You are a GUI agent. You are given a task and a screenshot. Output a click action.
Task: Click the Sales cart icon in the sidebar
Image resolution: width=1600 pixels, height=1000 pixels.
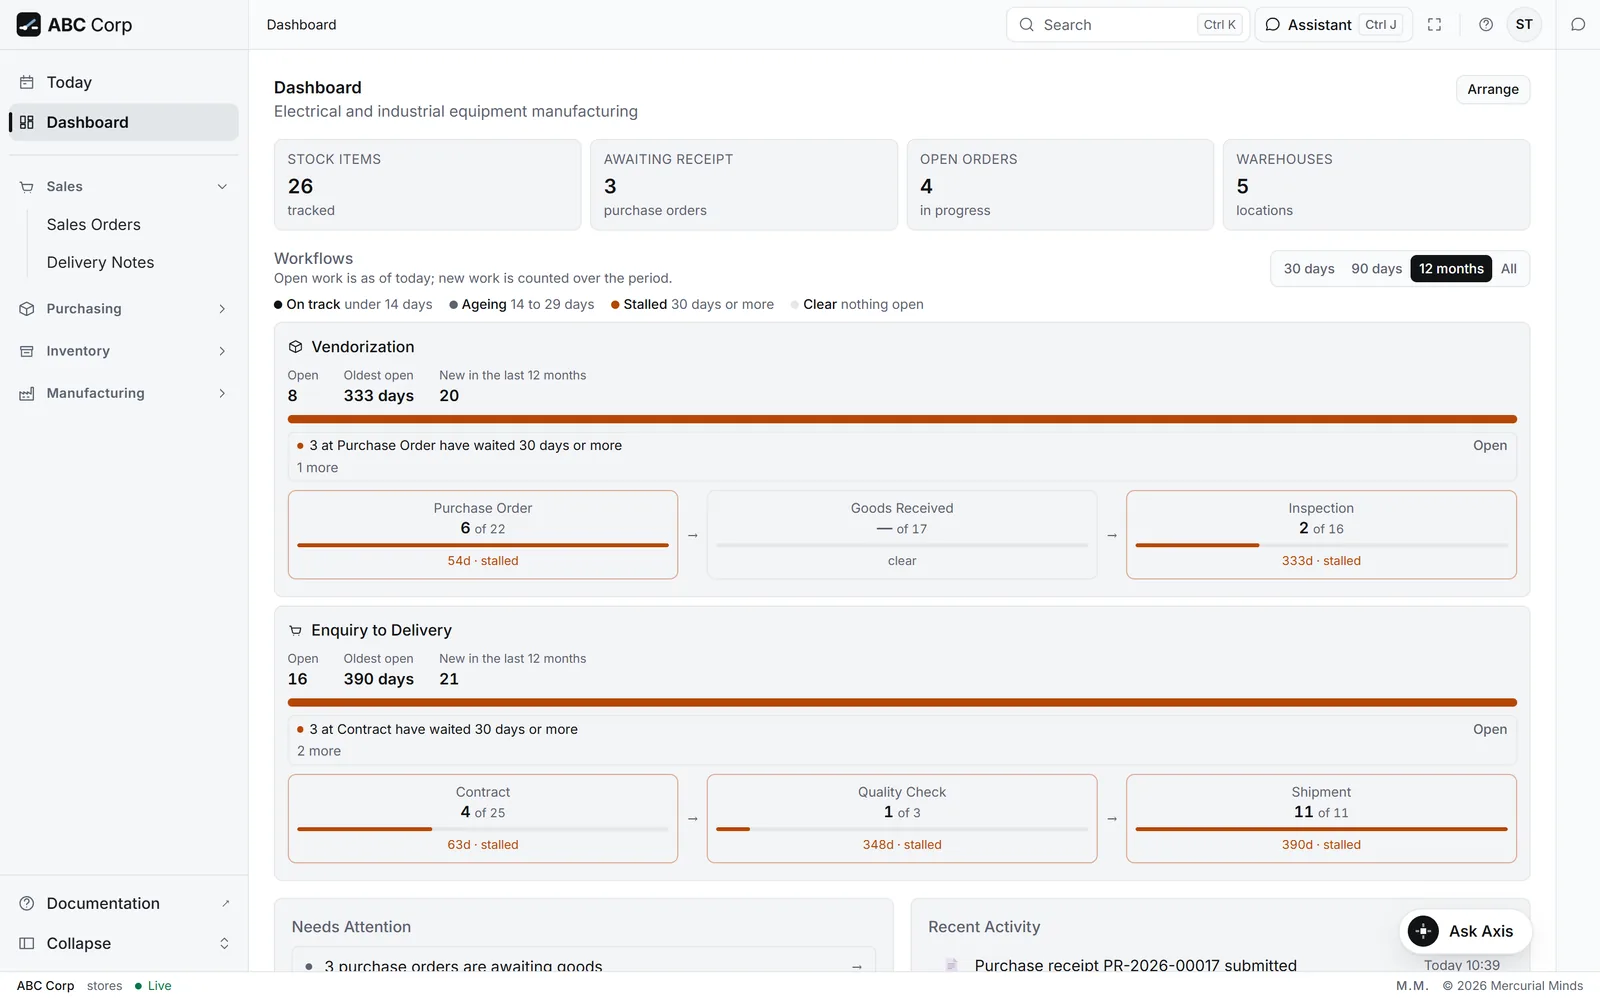point(27,187)
